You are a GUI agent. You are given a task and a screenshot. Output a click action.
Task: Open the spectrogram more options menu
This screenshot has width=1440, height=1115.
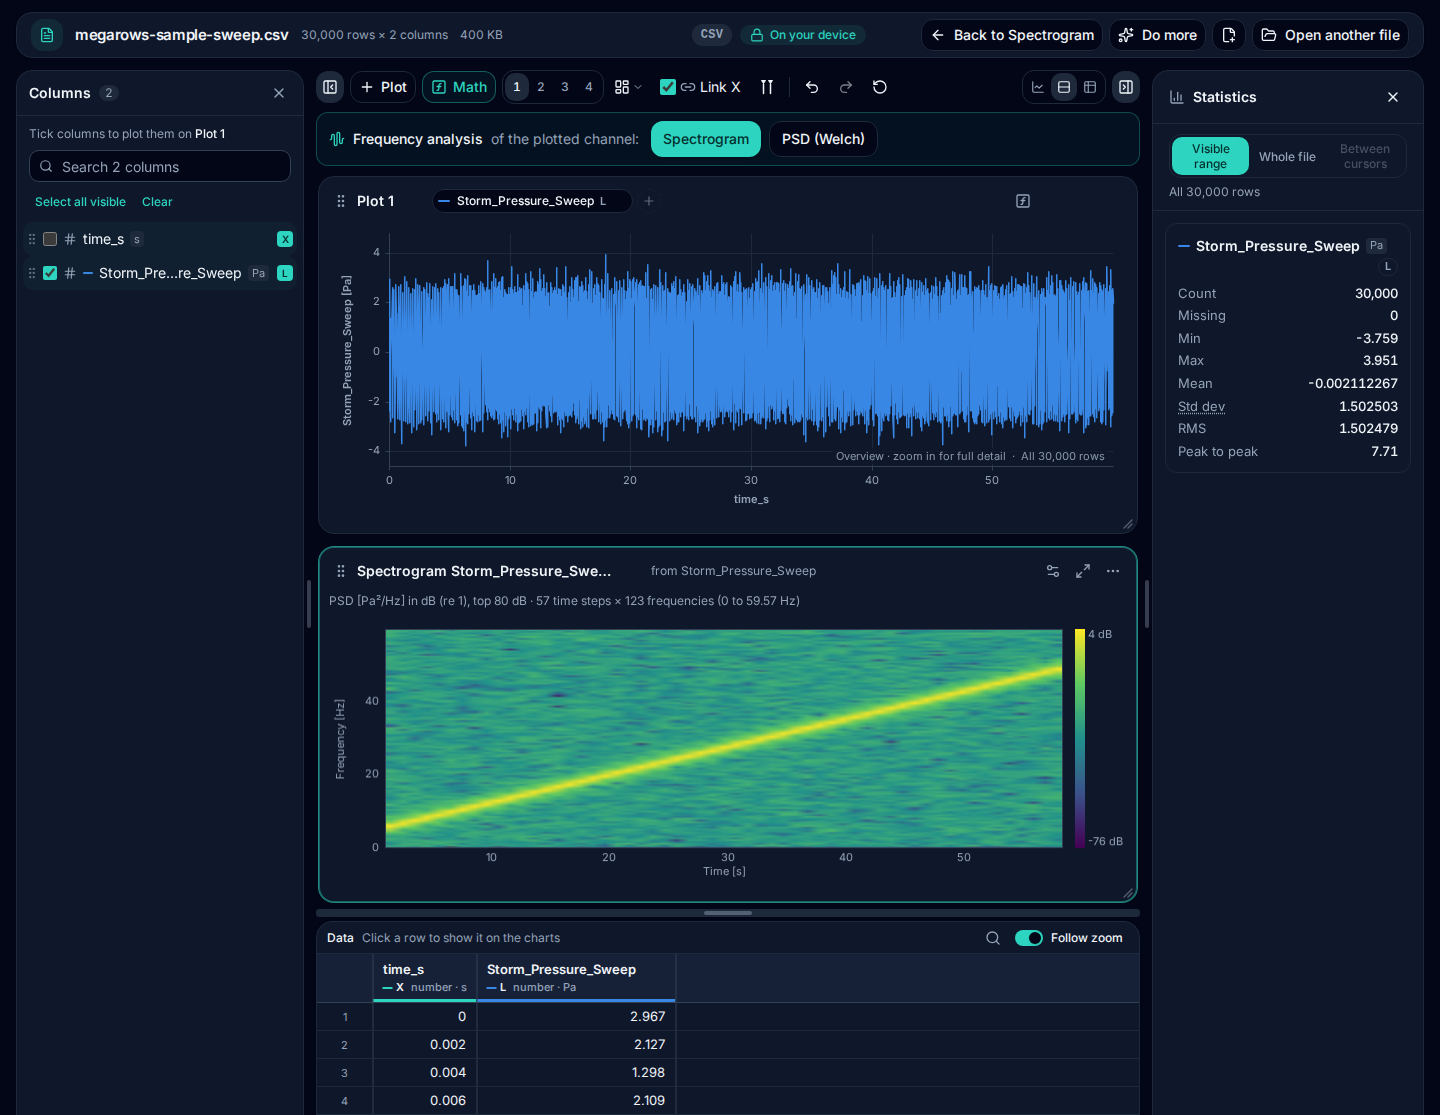tap(1113, 571)
